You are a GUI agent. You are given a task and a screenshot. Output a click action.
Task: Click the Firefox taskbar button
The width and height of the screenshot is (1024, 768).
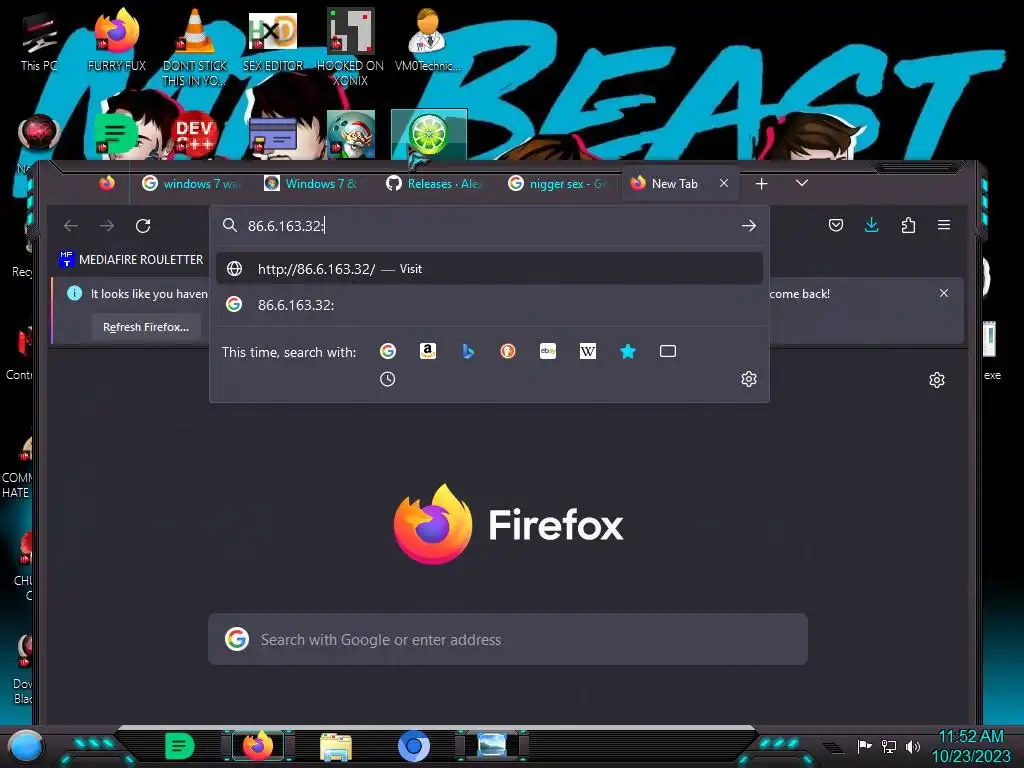pyautogui.click(x=257, y=746)
